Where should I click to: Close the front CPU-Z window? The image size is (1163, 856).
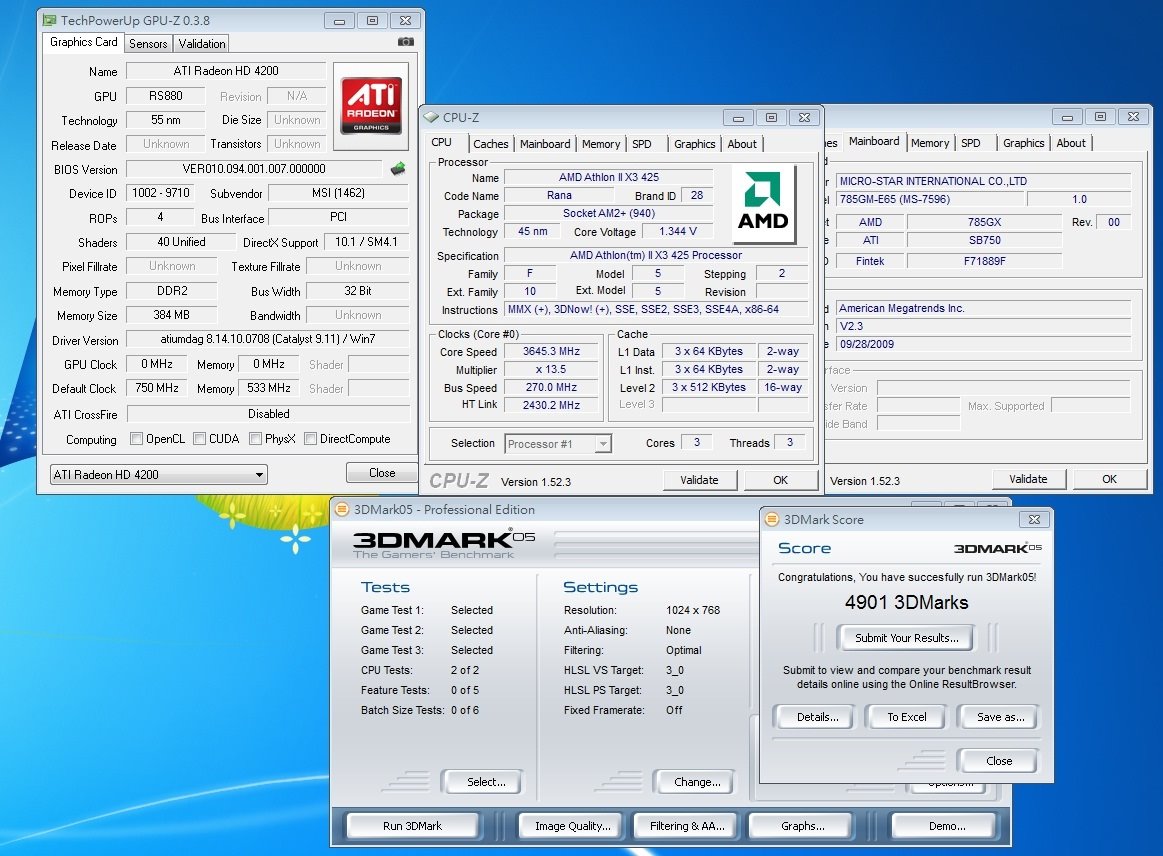pos(805,118)
